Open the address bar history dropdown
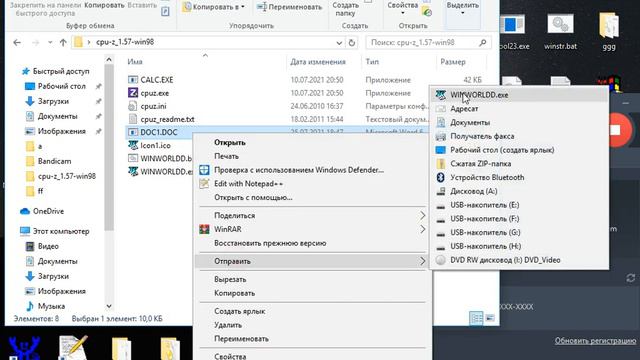This screenshot has width=640, height=360. click(x=339, y=42)
